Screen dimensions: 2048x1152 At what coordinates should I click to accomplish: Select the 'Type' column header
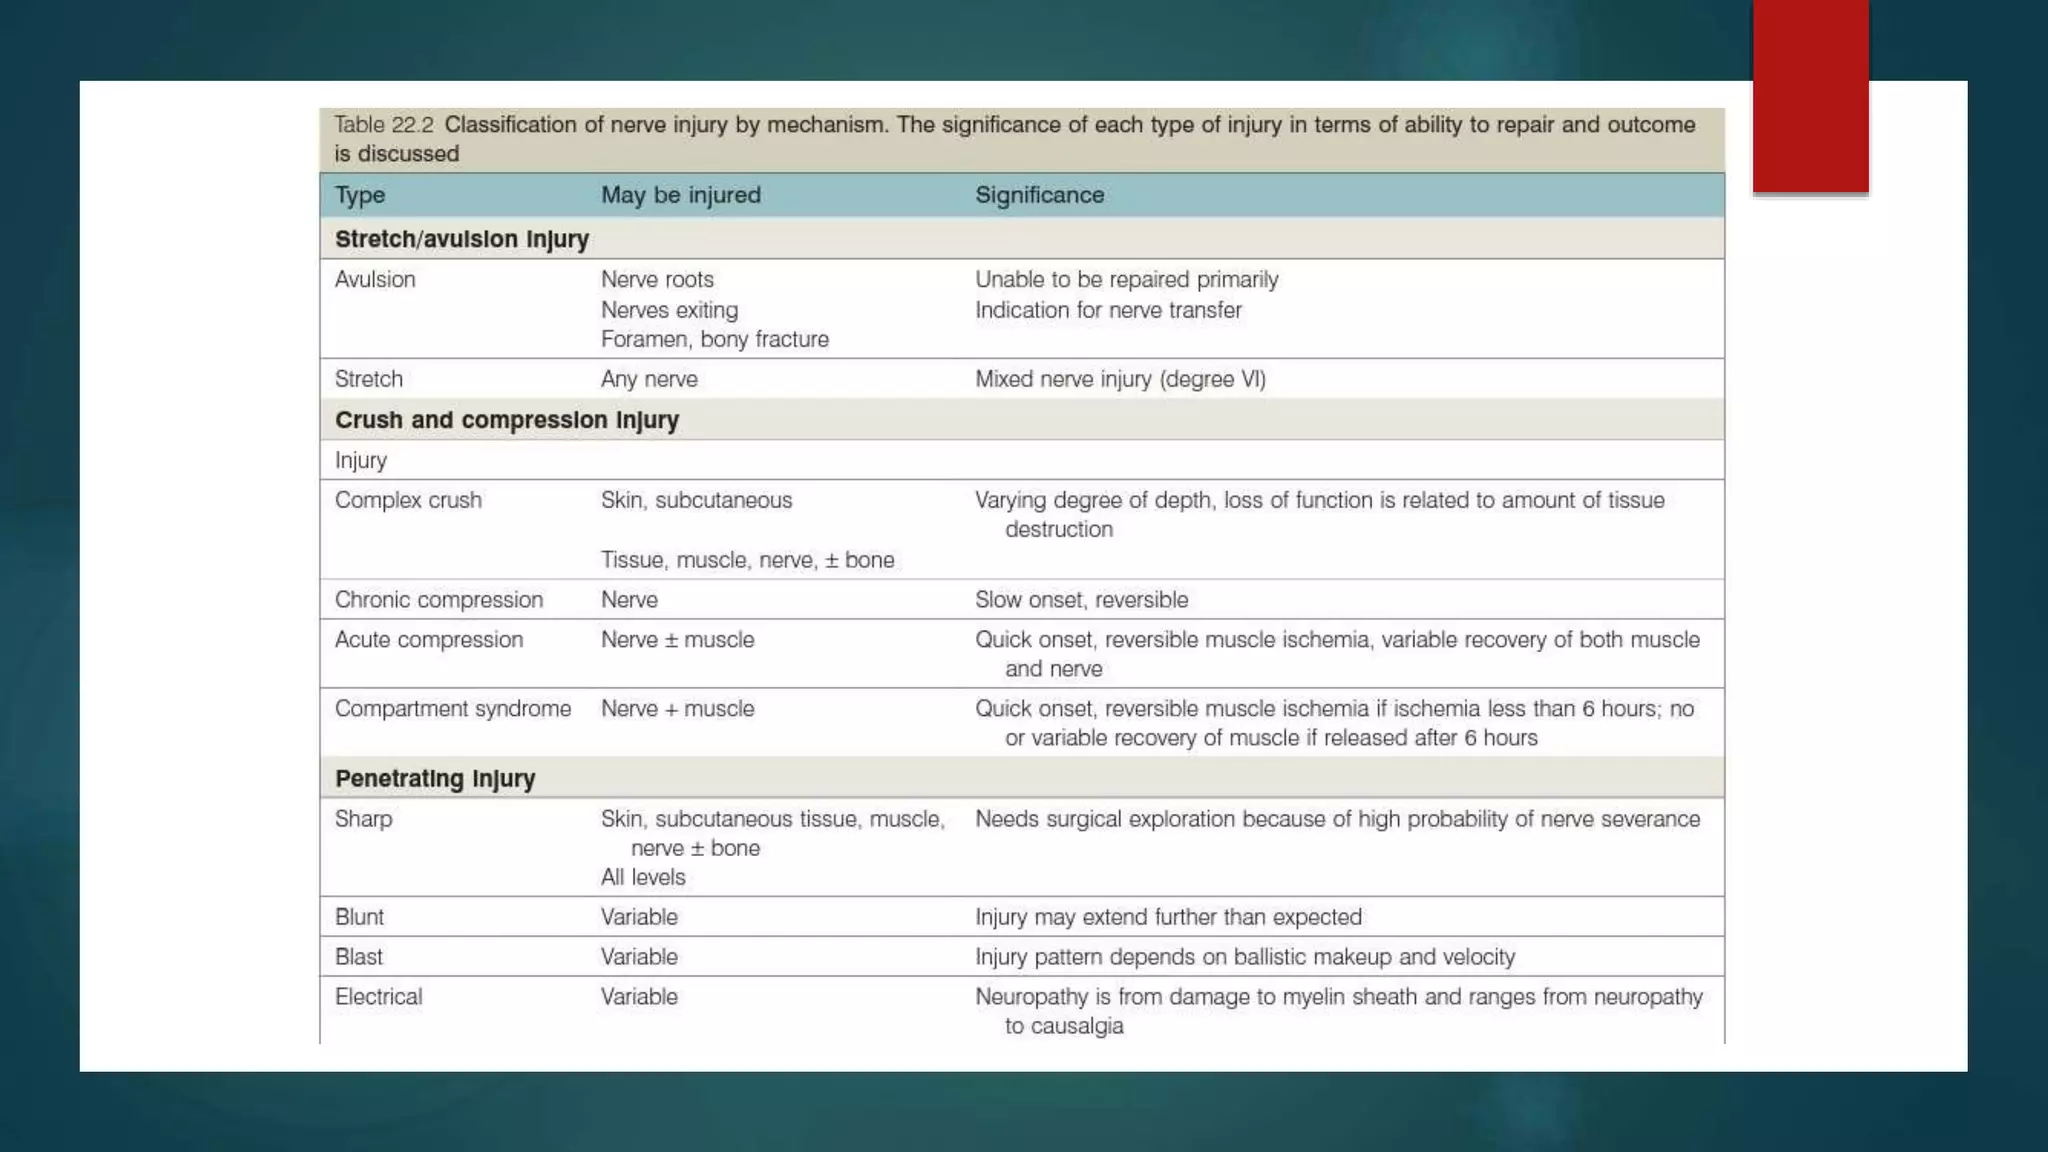[360, 196]
